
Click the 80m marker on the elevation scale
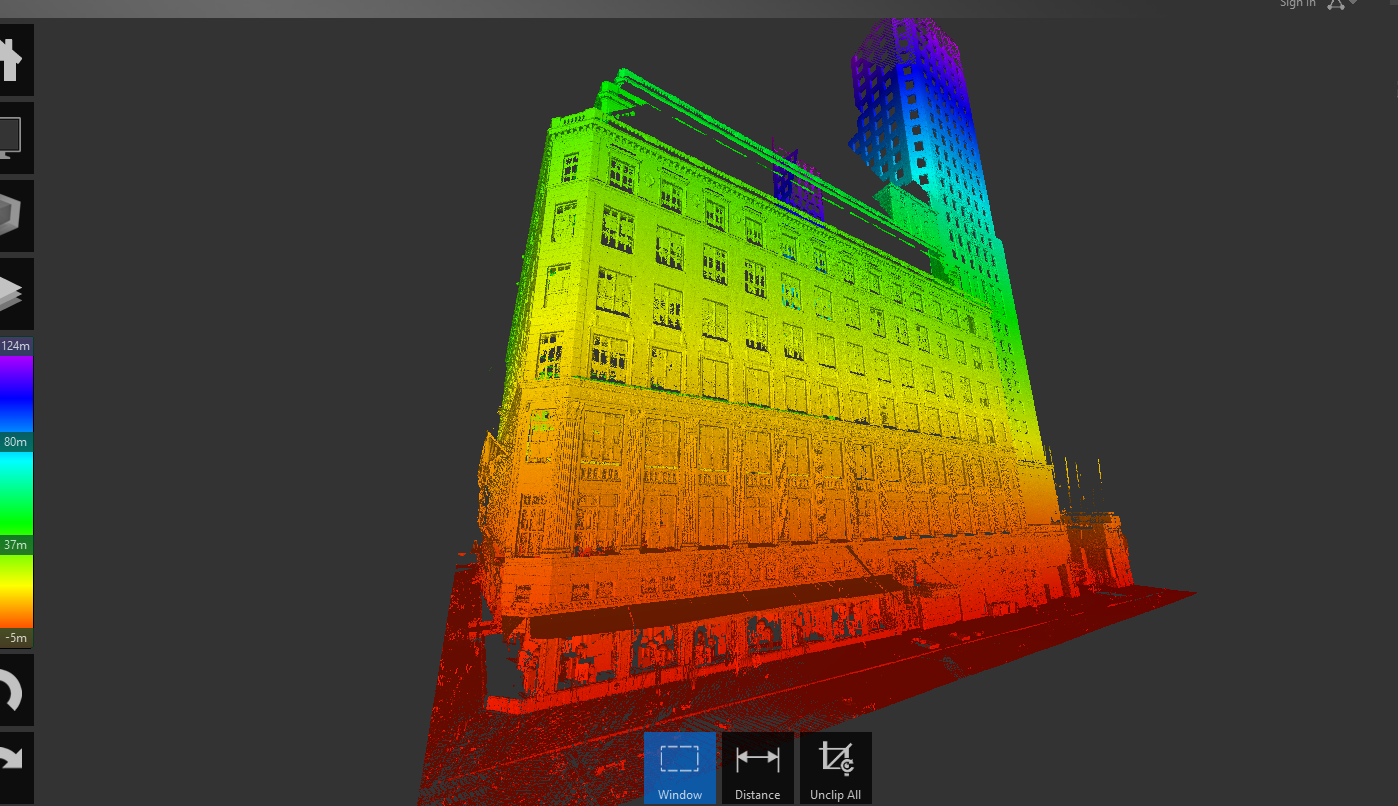click(x=14, y=440)
